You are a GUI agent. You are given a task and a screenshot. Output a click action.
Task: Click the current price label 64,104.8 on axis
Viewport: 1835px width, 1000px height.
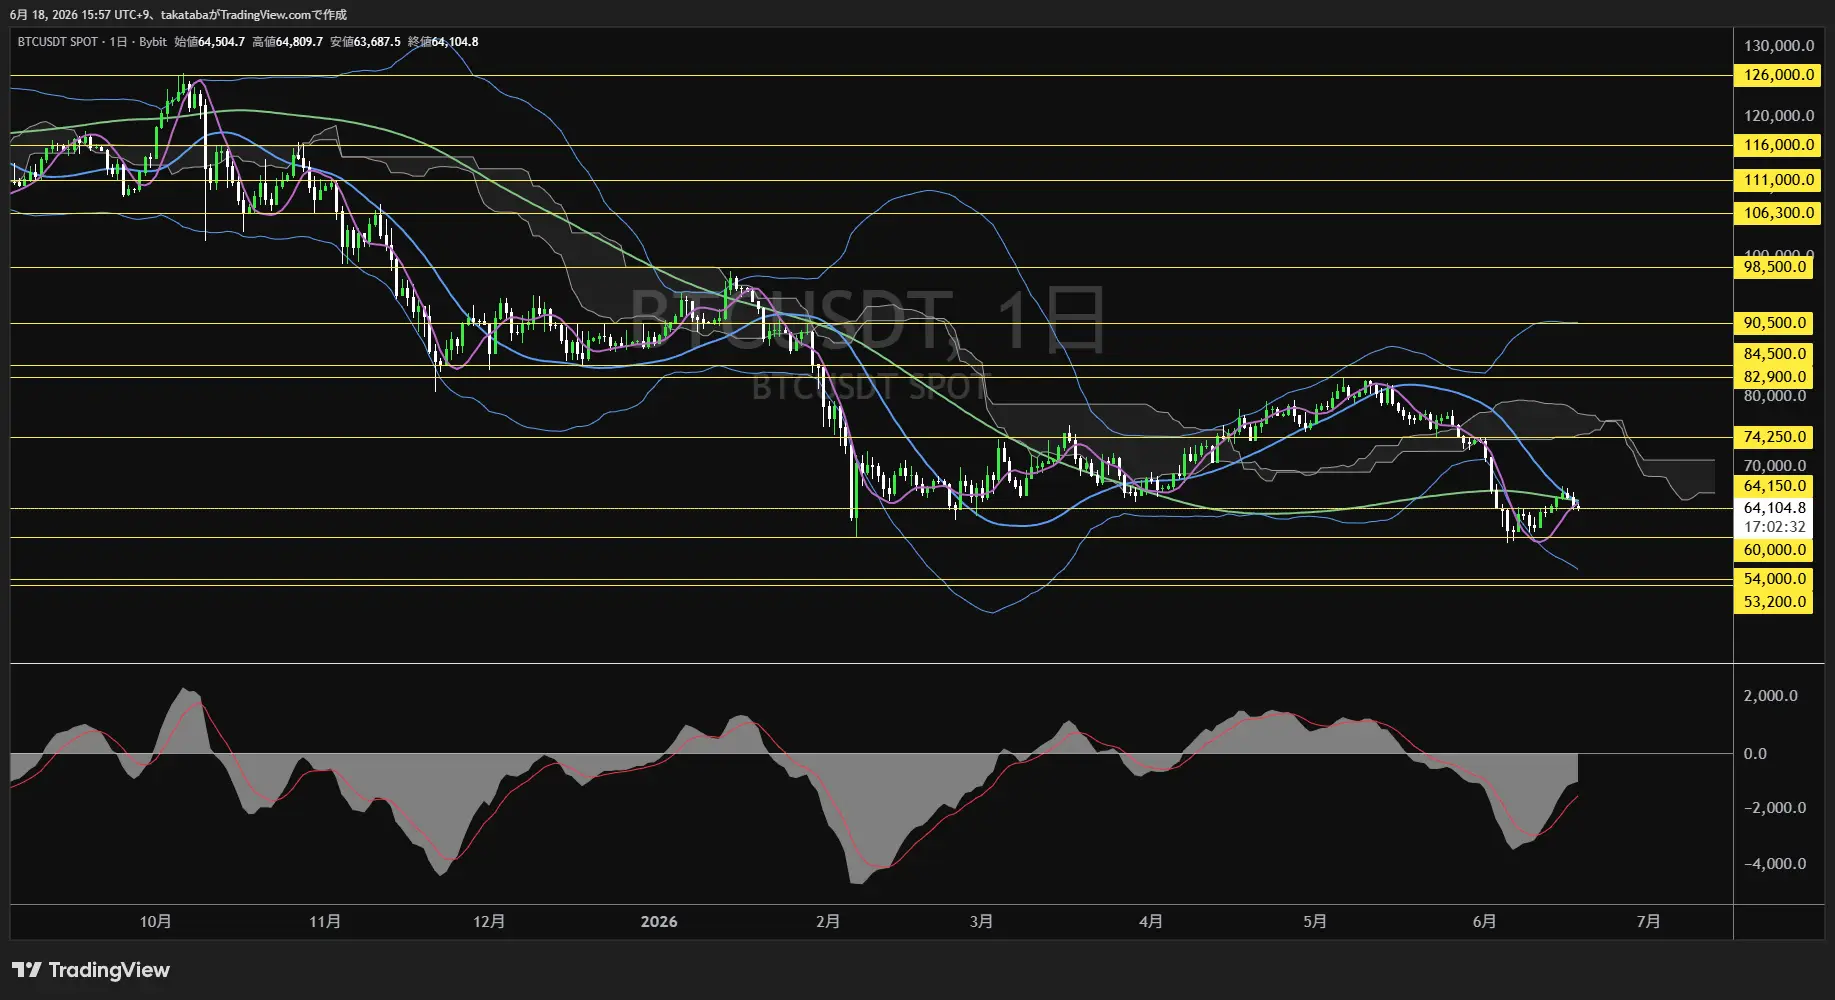(x=1774, y=508)
